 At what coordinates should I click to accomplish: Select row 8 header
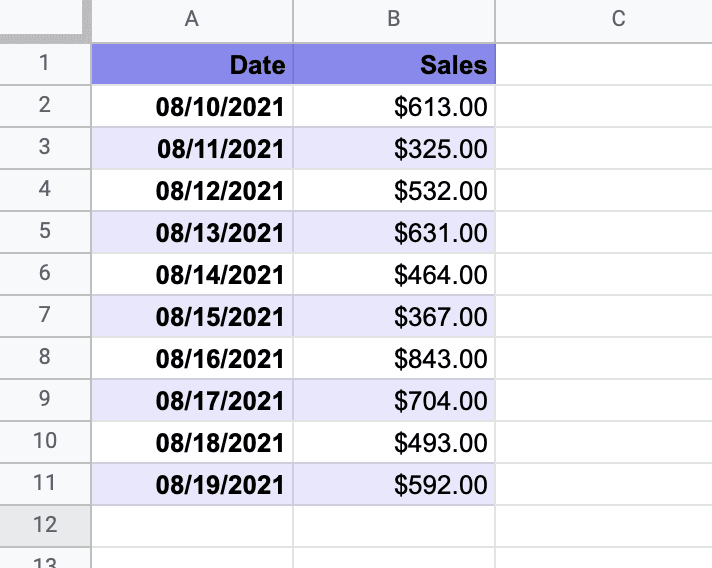click(x=45, y=358)
